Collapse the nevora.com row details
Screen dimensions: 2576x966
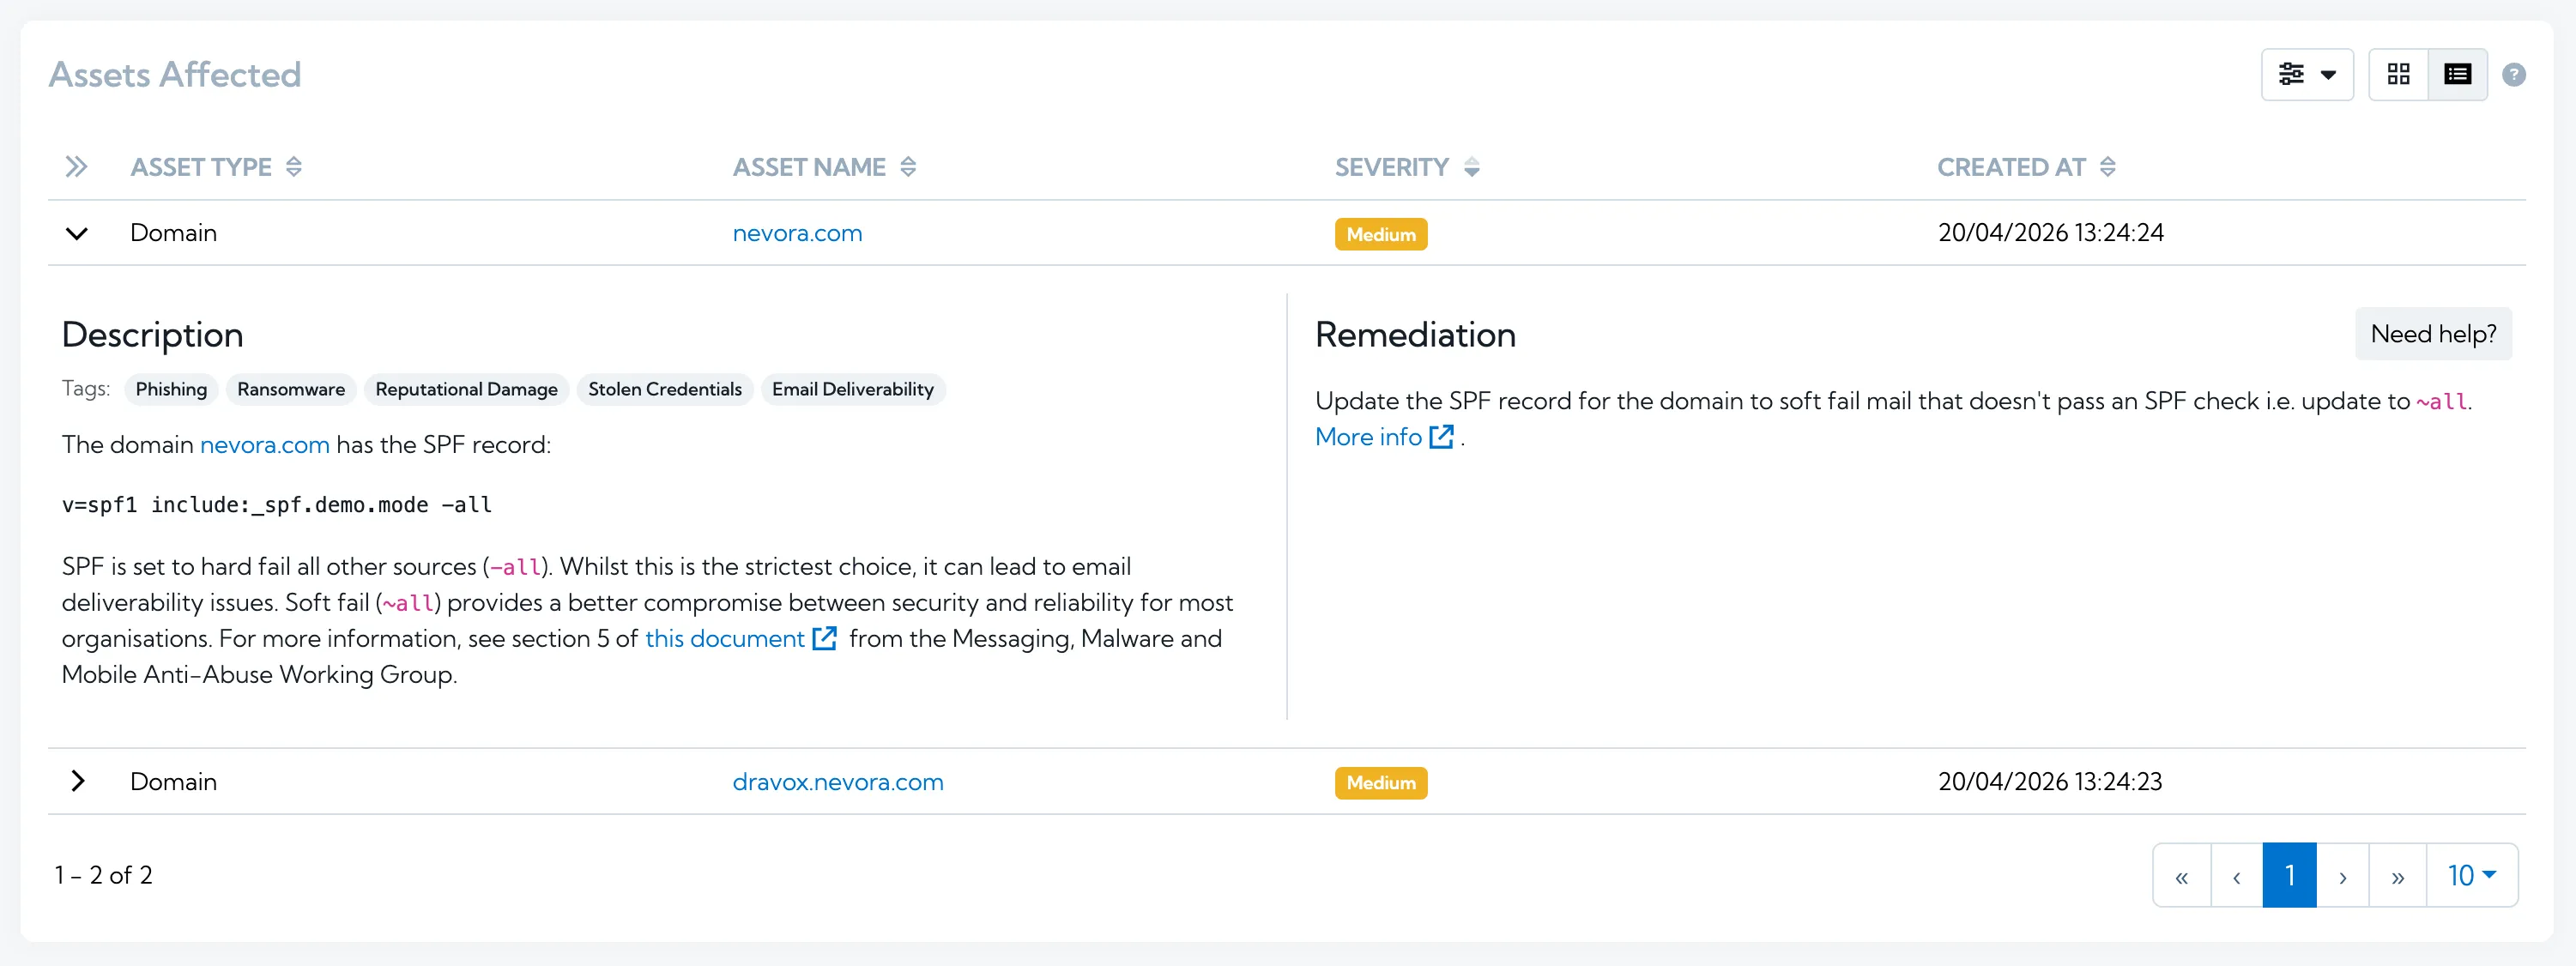77,233
